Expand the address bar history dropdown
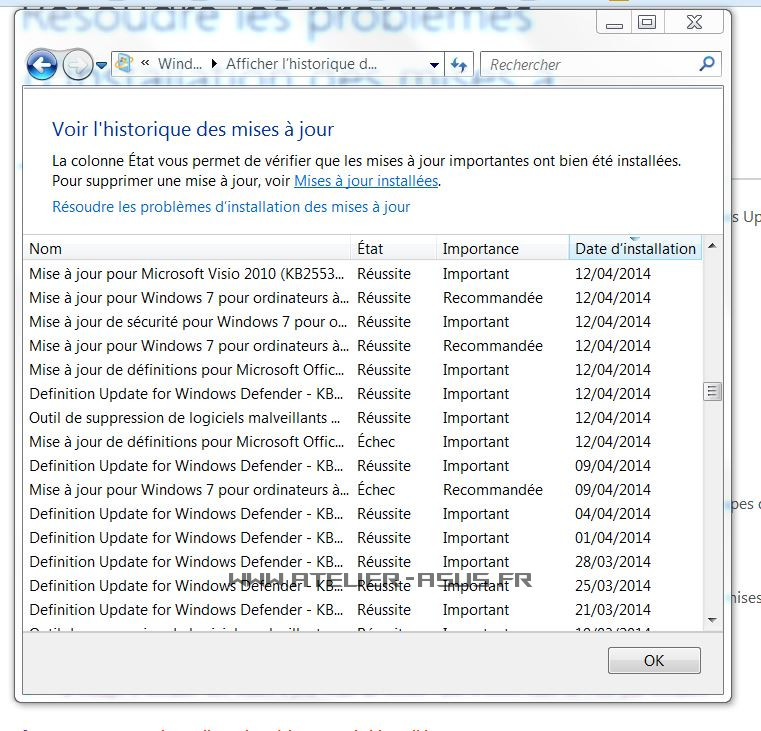 point(434,65)
